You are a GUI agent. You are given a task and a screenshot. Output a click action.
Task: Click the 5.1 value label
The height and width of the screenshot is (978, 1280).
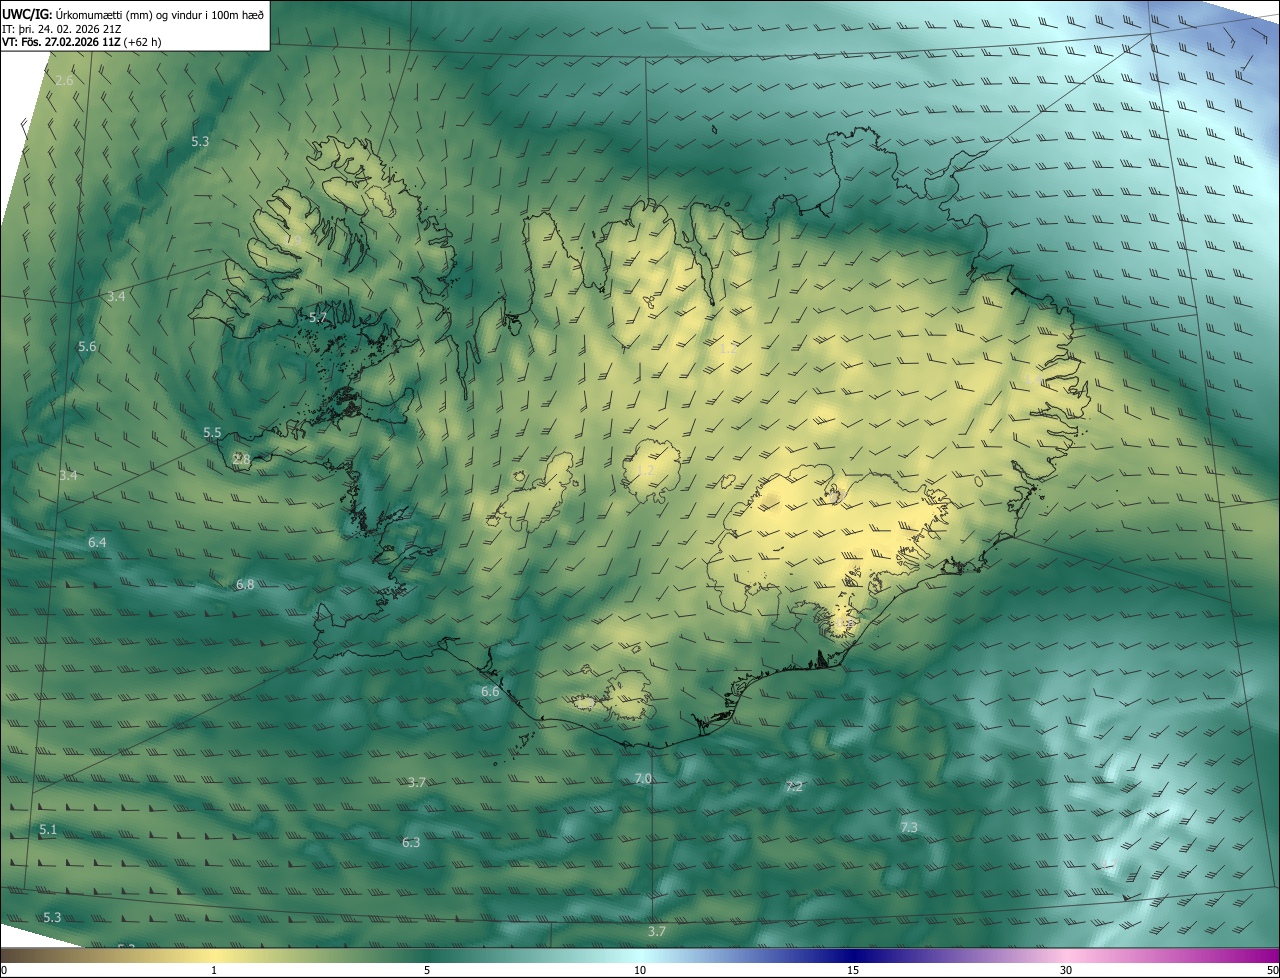48,830
